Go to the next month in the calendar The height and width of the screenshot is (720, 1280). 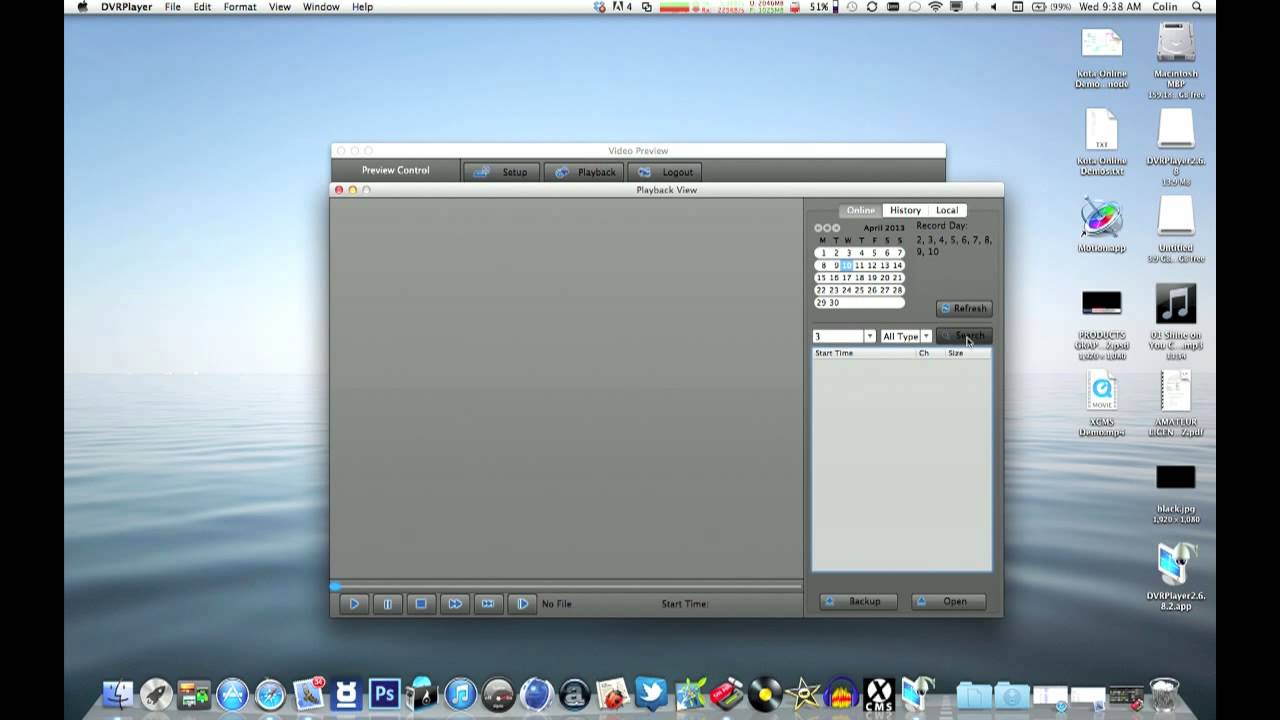coord(836,228)
